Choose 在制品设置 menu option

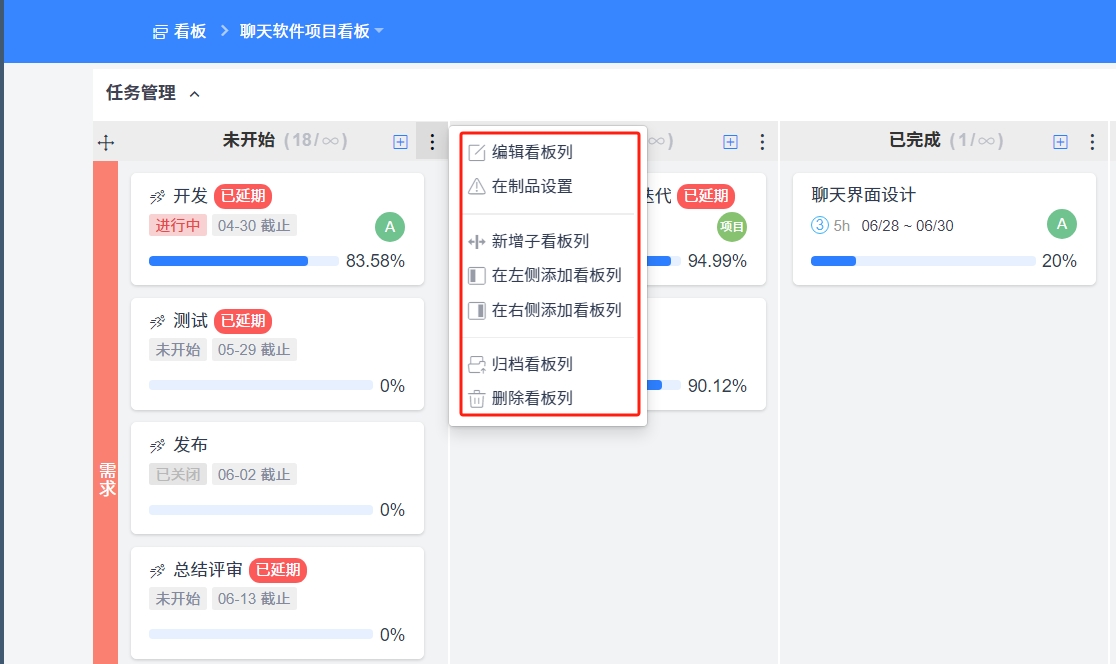click(x=532, y=186)
